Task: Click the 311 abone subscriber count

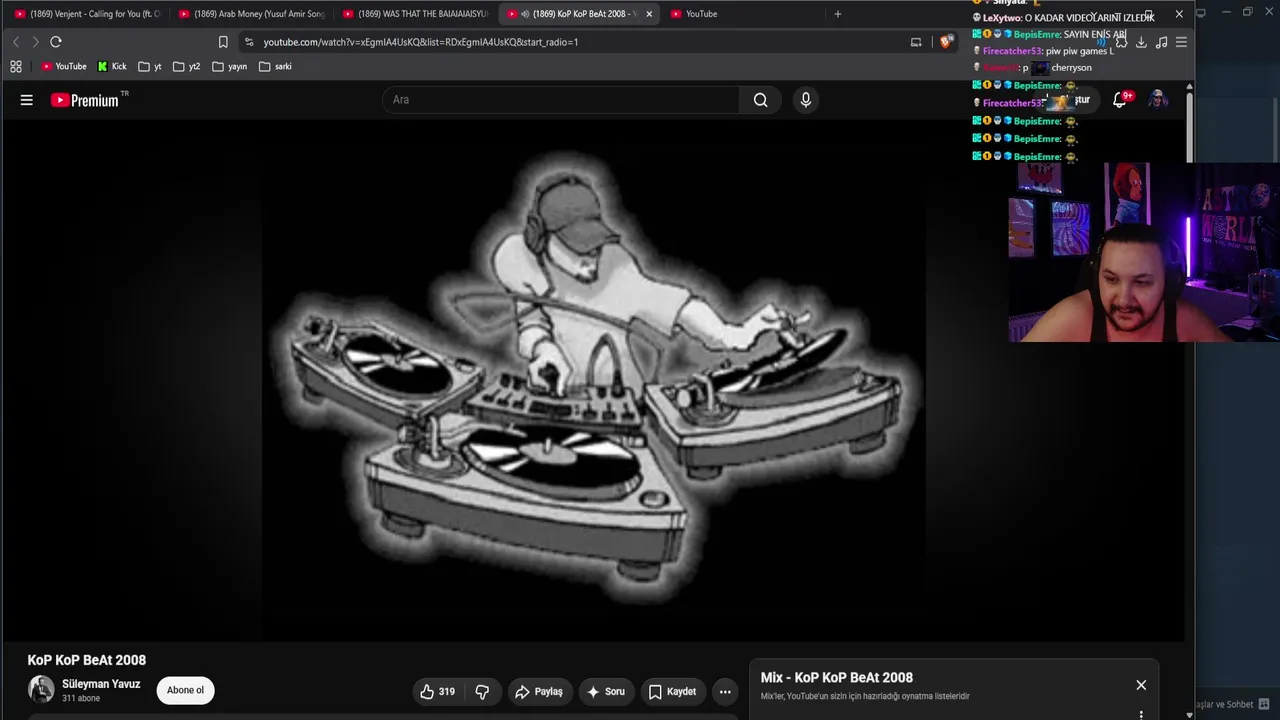Action: (x=81, y=699)
